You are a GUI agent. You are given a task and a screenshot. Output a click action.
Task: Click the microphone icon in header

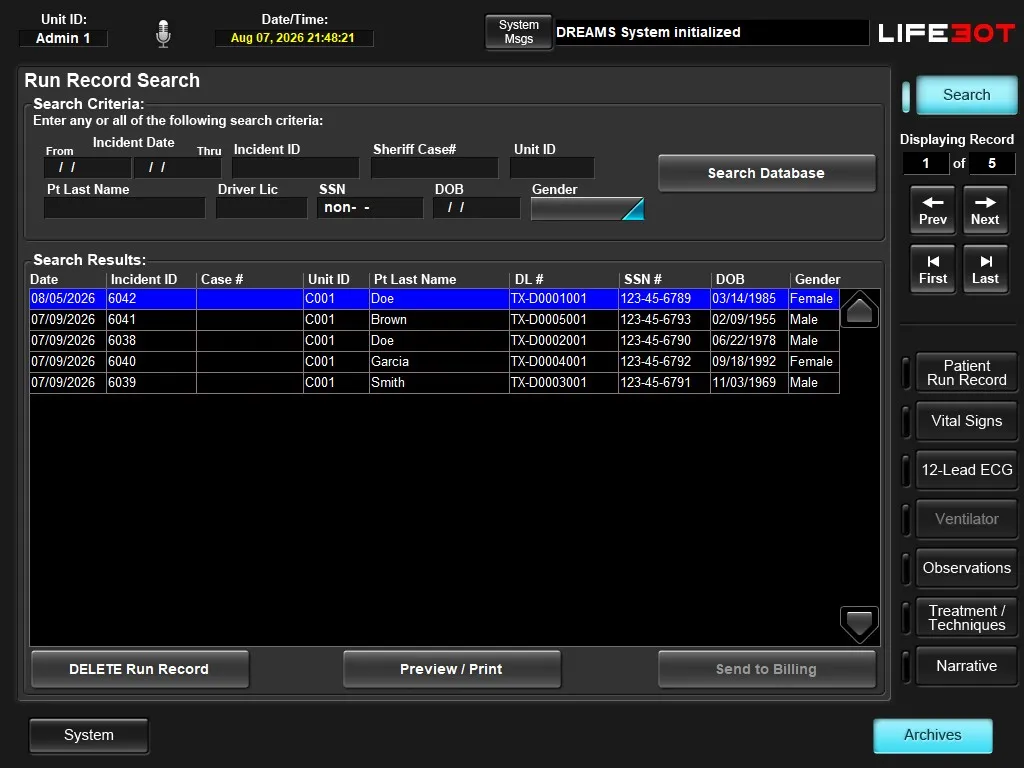(163, 33)
